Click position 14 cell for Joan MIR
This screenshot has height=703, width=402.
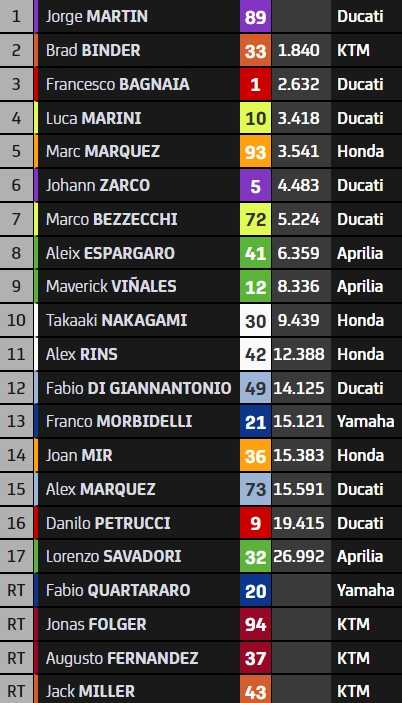17,455
